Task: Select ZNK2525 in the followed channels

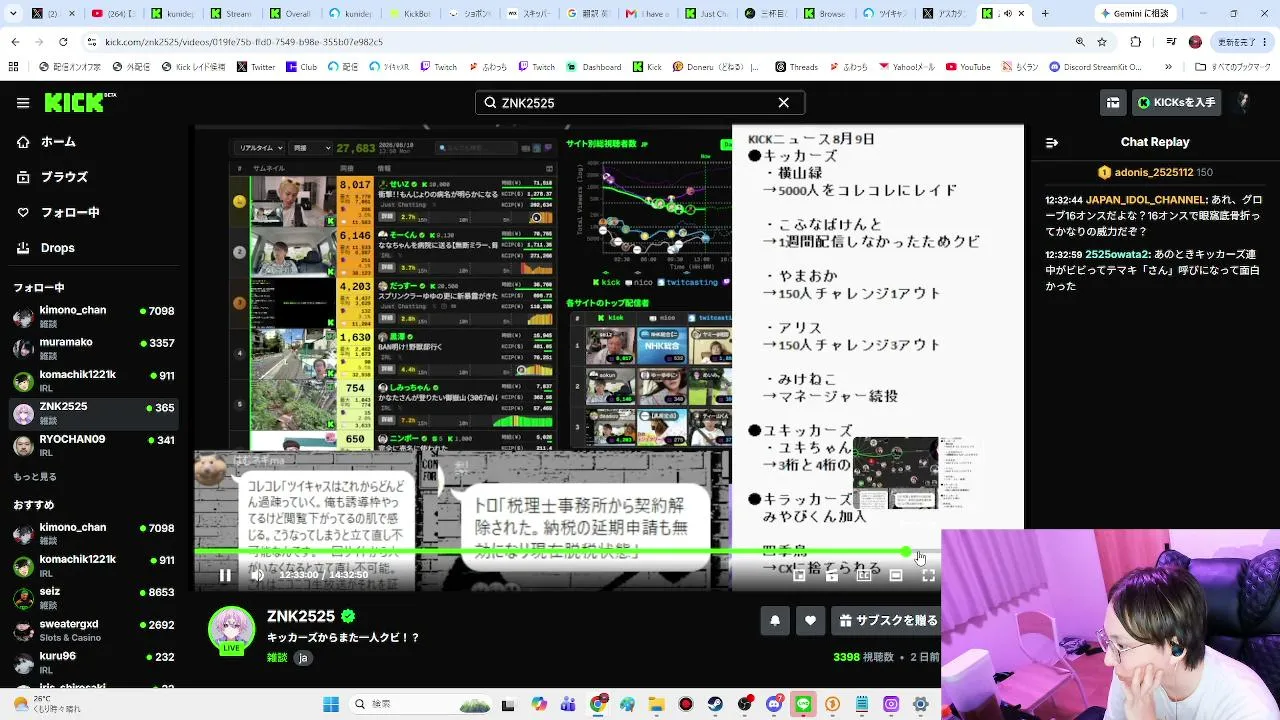Action: coord(95,412)
